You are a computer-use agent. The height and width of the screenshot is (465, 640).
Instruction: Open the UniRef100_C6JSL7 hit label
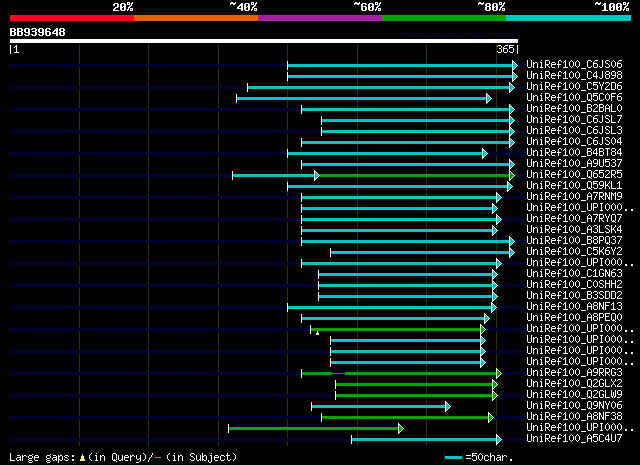tap(574, 120)
